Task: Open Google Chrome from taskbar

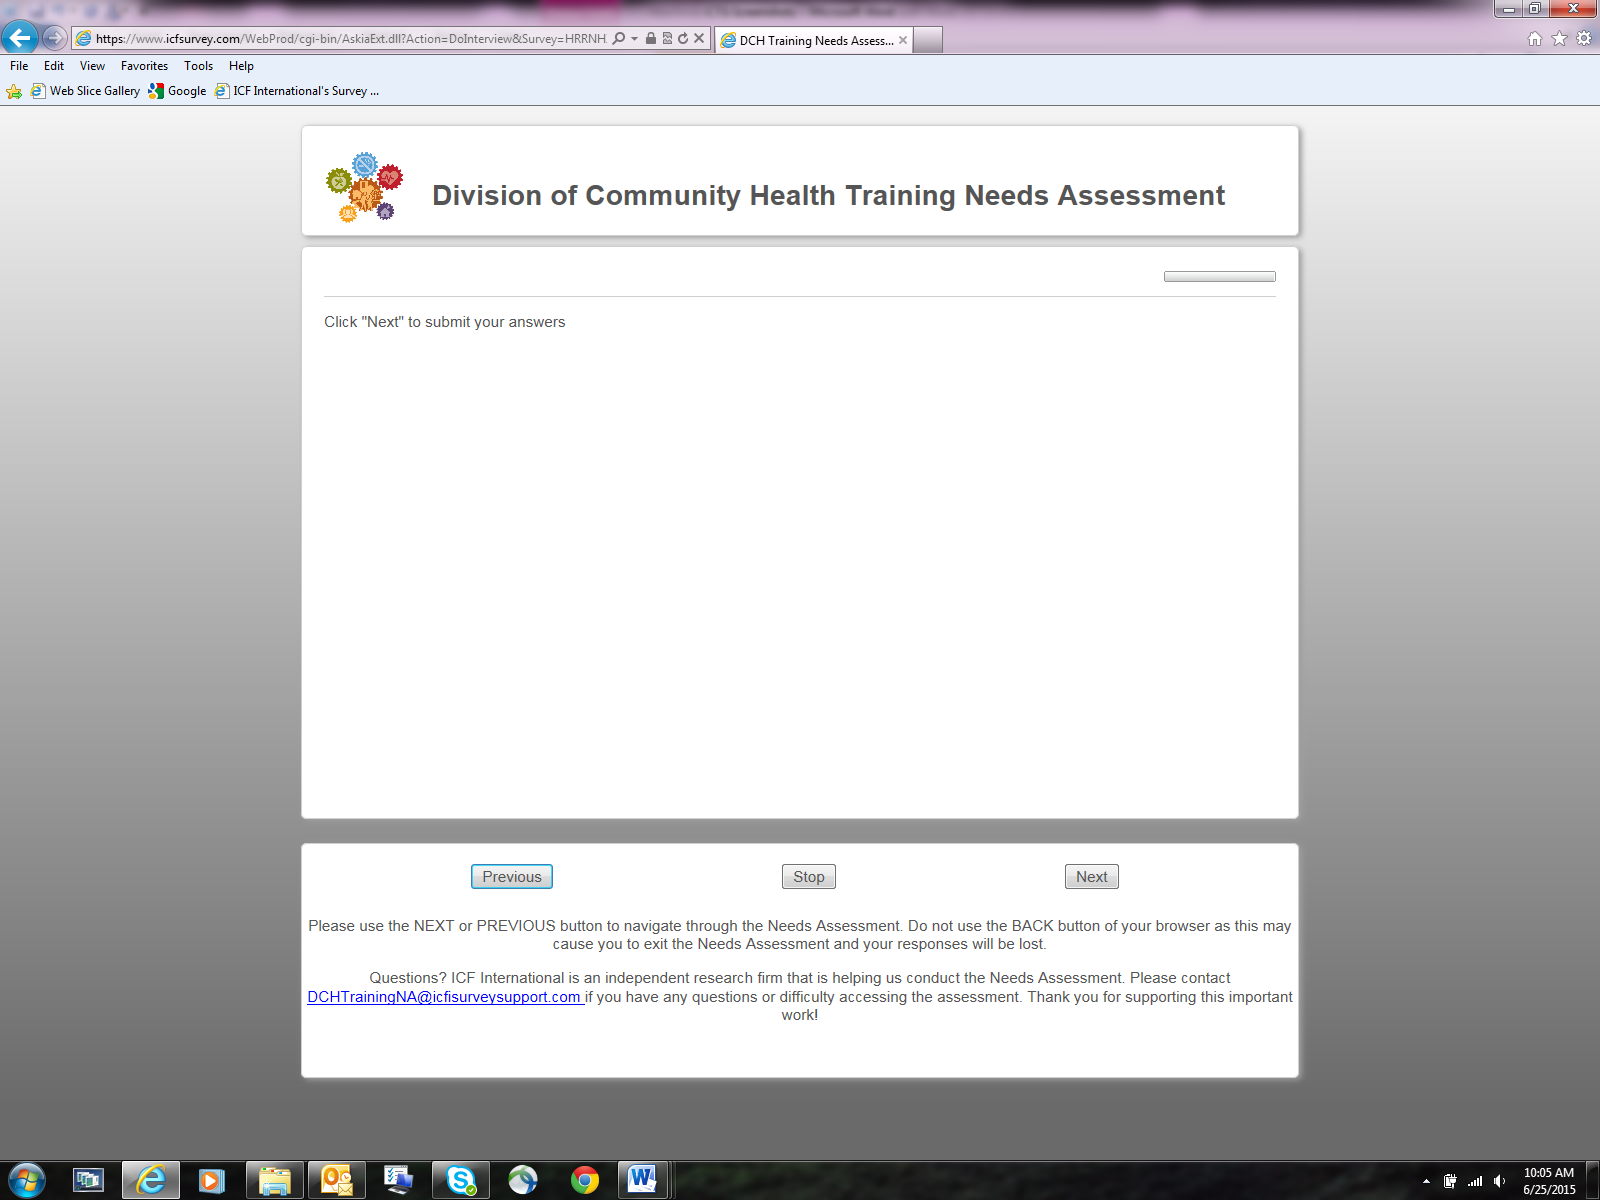Action: click(585, 1181)
